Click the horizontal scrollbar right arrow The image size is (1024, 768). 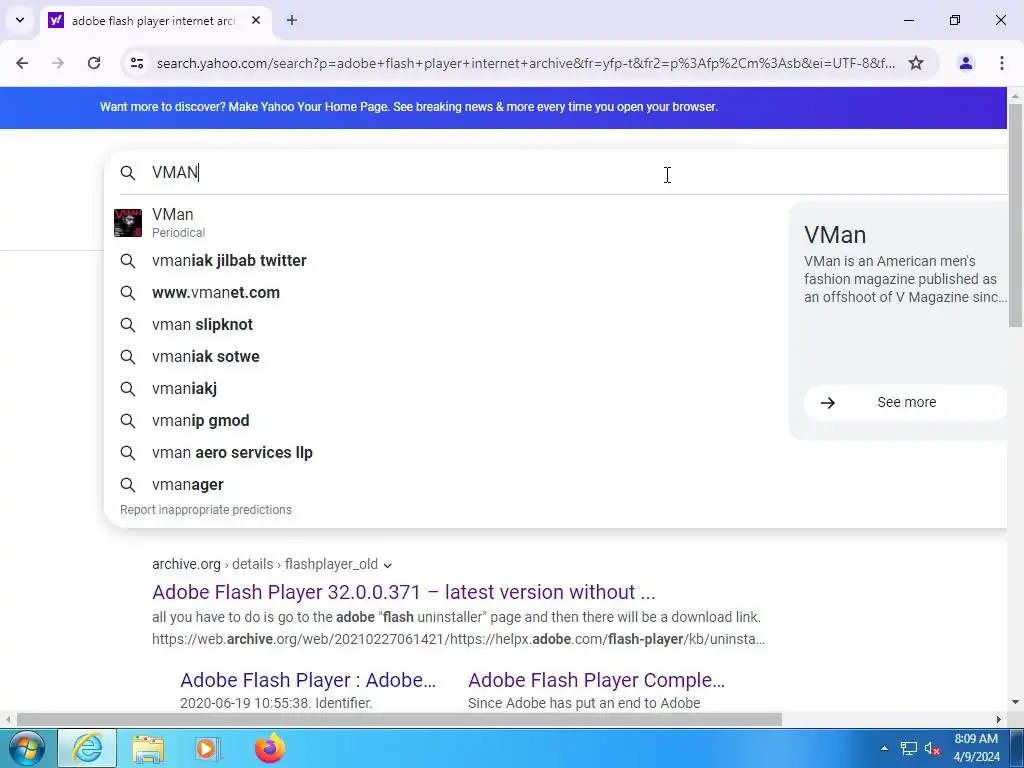[999, 720]
